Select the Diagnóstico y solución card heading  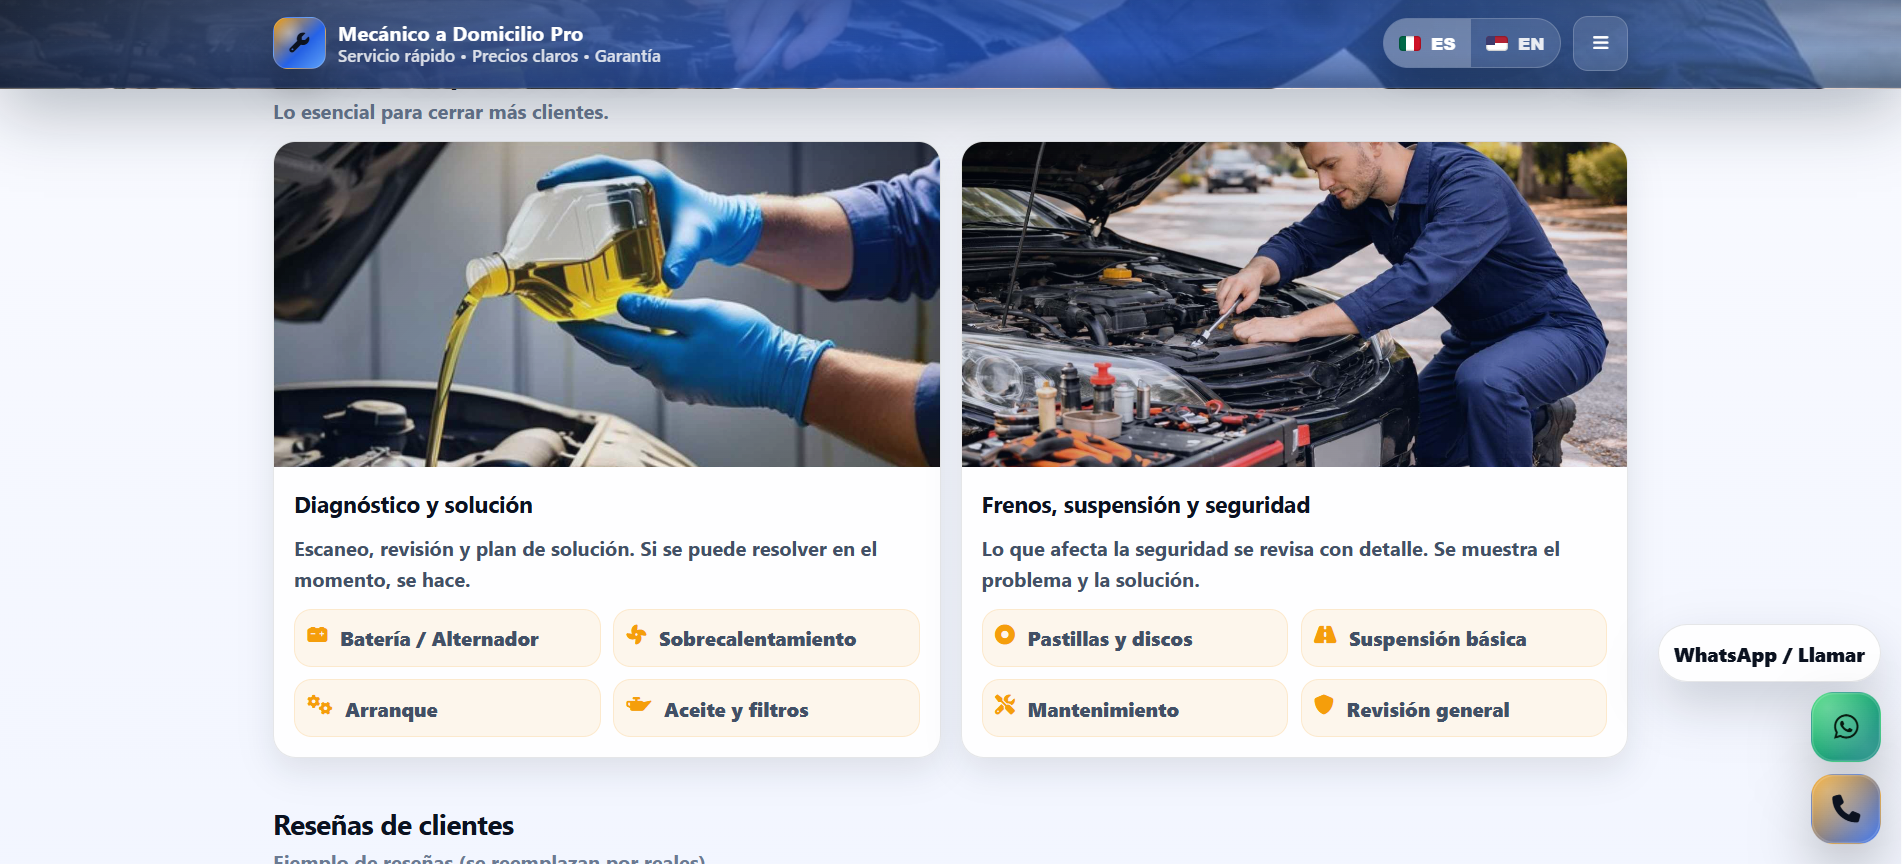[x=413, y=505]
